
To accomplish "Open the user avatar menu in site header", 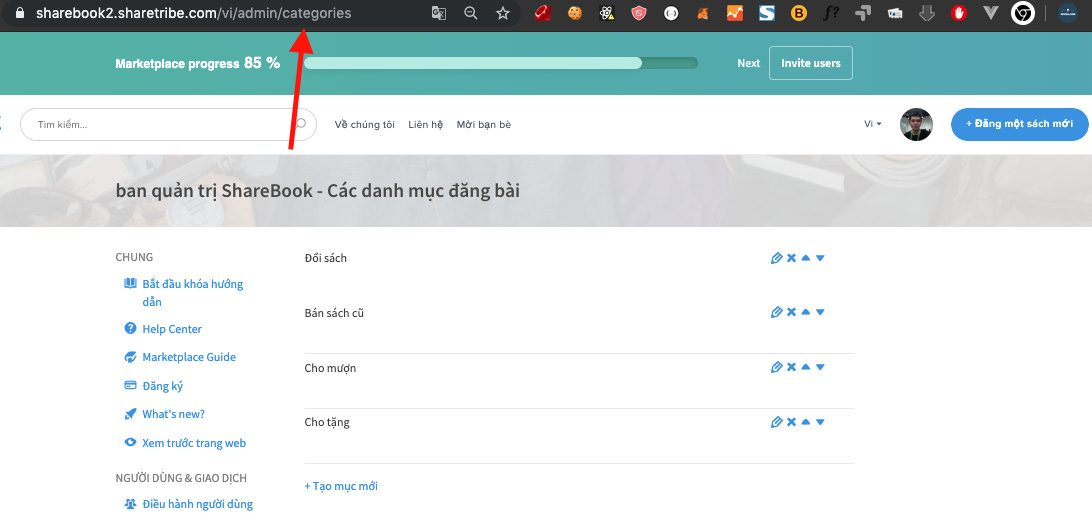I will 916,125.
